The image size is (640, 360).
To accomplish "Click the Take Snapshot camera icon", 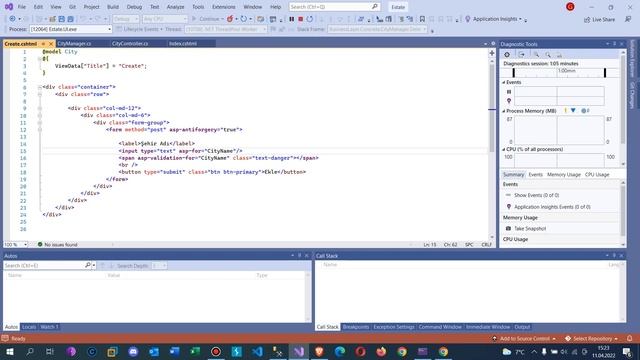I will coord(508,229).
